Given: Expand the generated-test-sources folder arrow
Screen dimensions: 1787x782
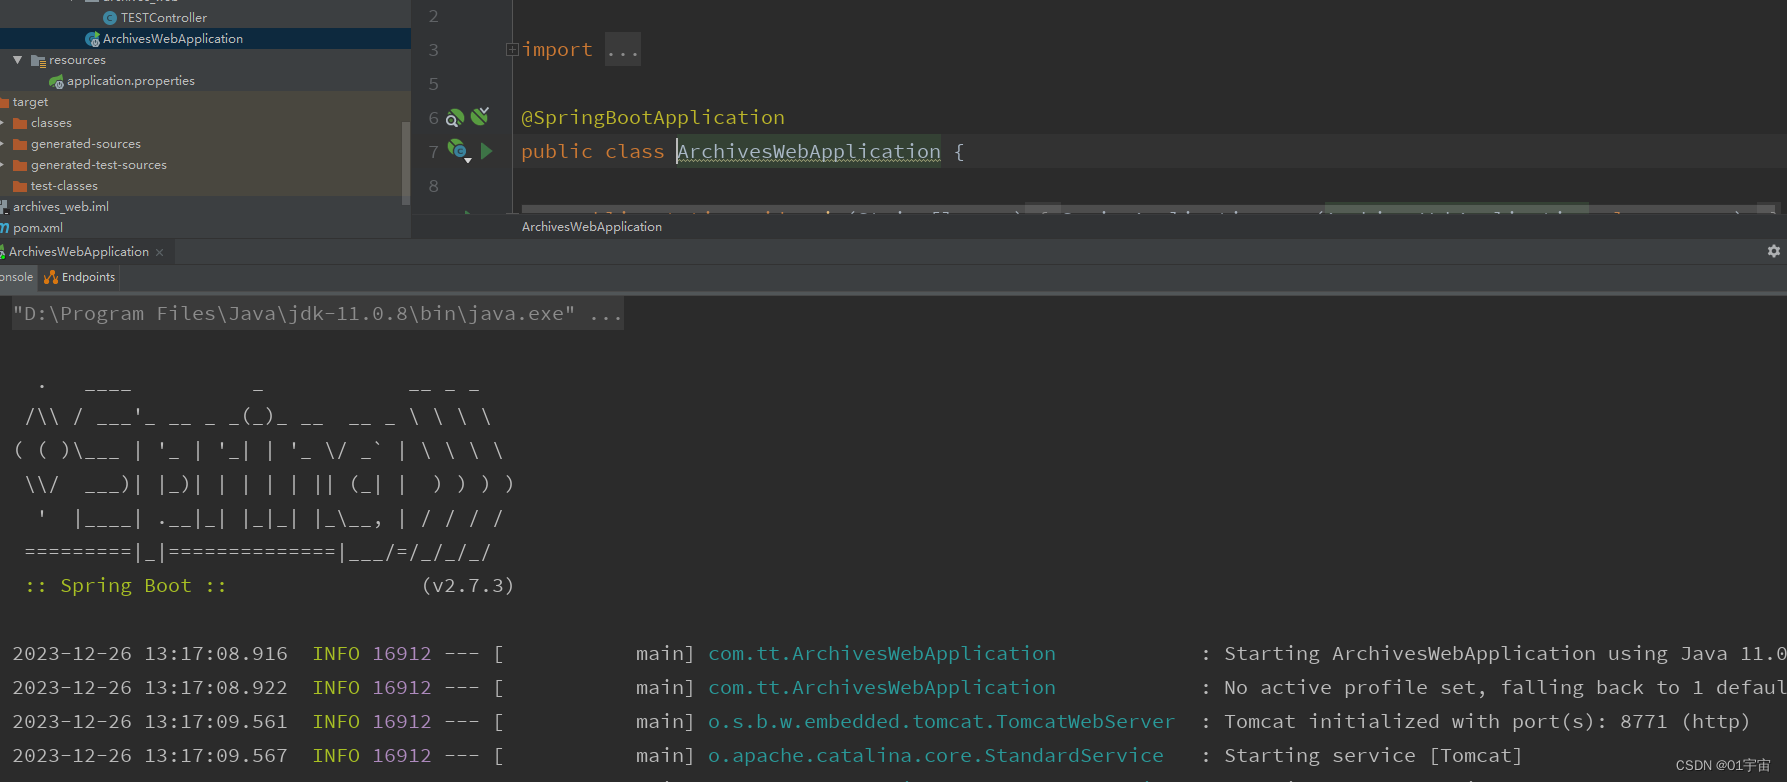Looking at the screenshot, I should (x=3, y=165).
